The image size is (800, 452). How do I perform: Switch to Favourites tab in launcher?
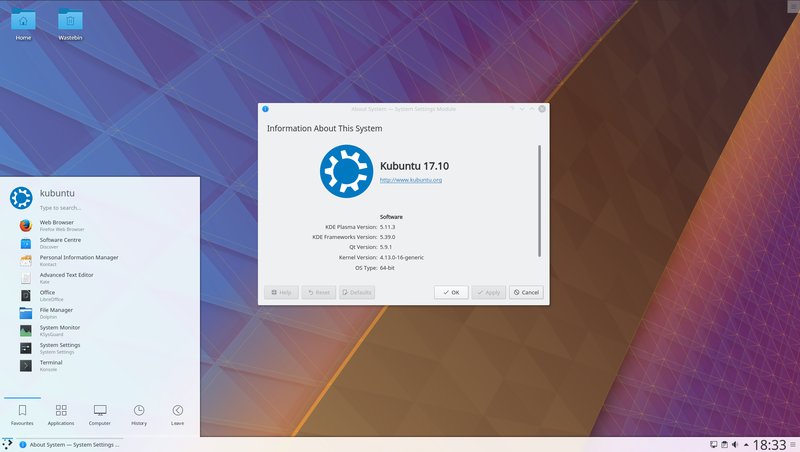[x=22, y=415]
